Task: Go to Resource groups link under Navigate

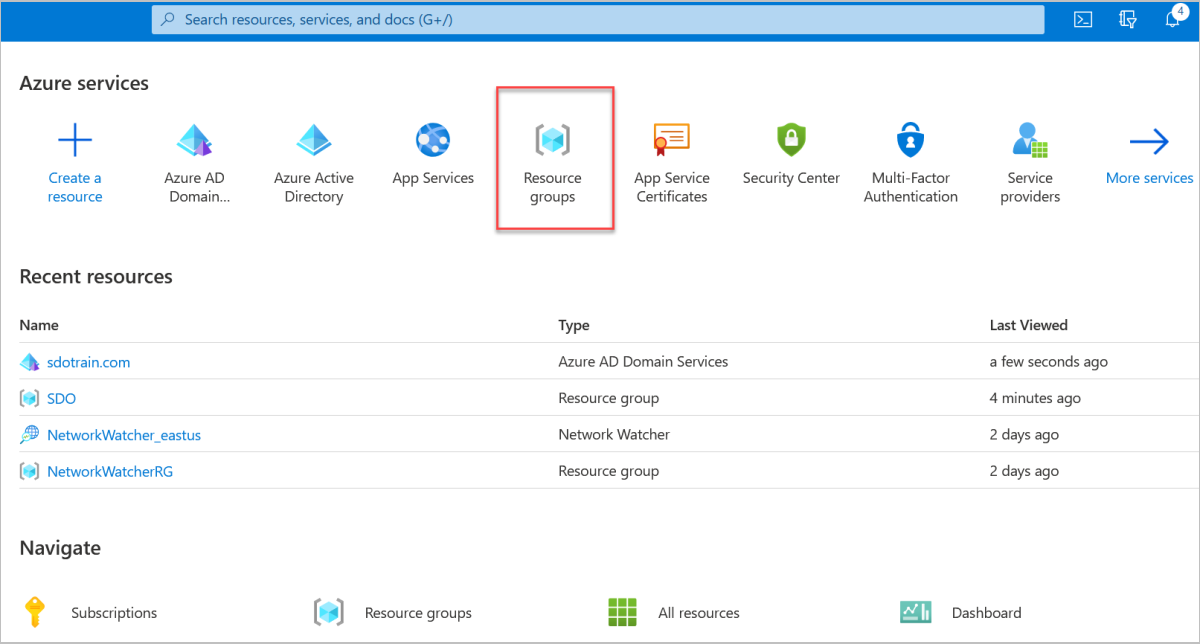Action: point(418,613)
